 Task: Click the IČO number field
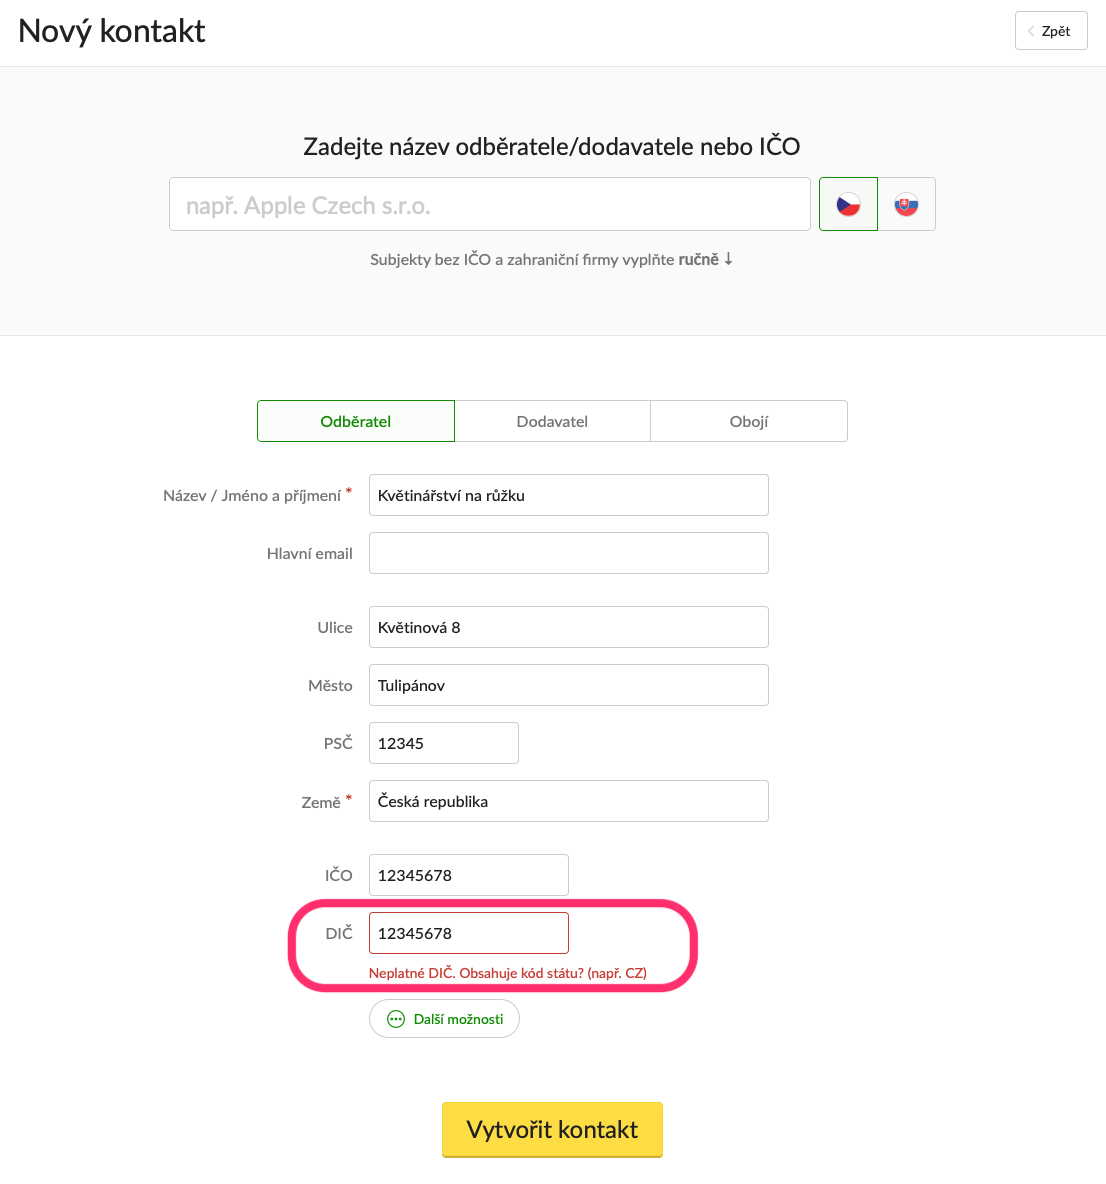pos(469,875)
